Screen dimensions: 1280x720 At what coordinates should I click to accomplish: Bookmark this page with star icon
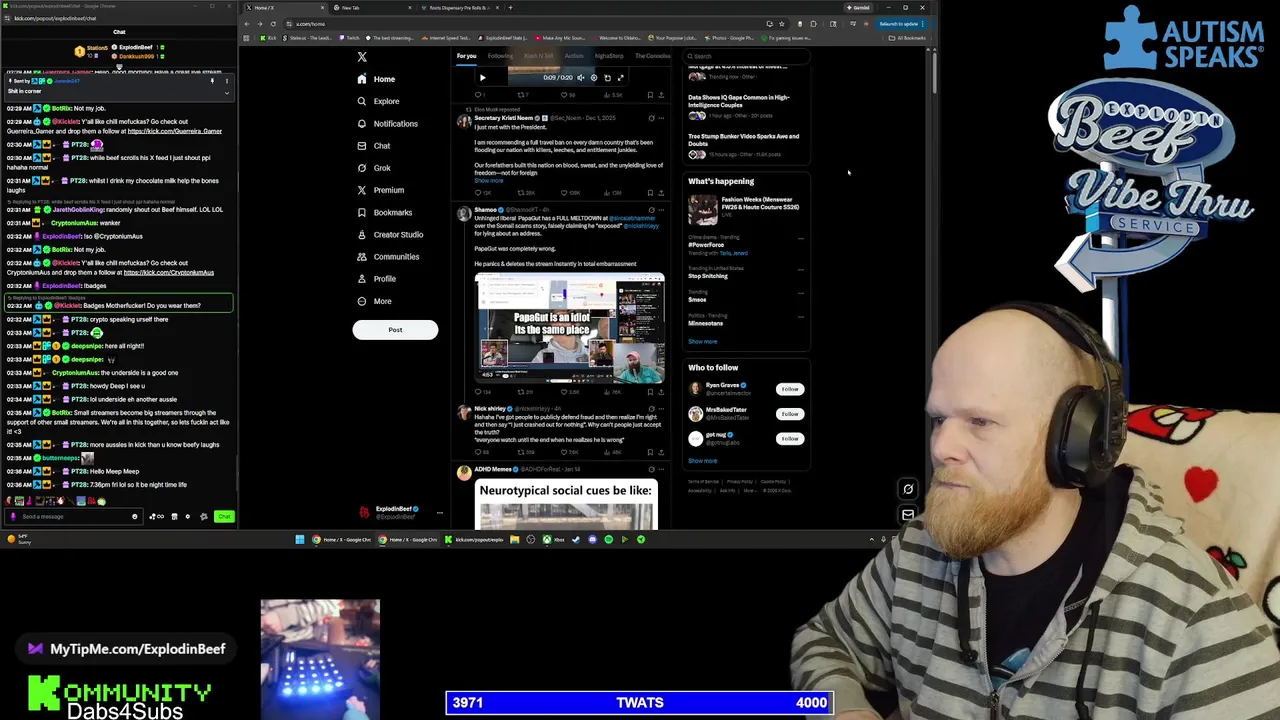[x=781, y=24]
